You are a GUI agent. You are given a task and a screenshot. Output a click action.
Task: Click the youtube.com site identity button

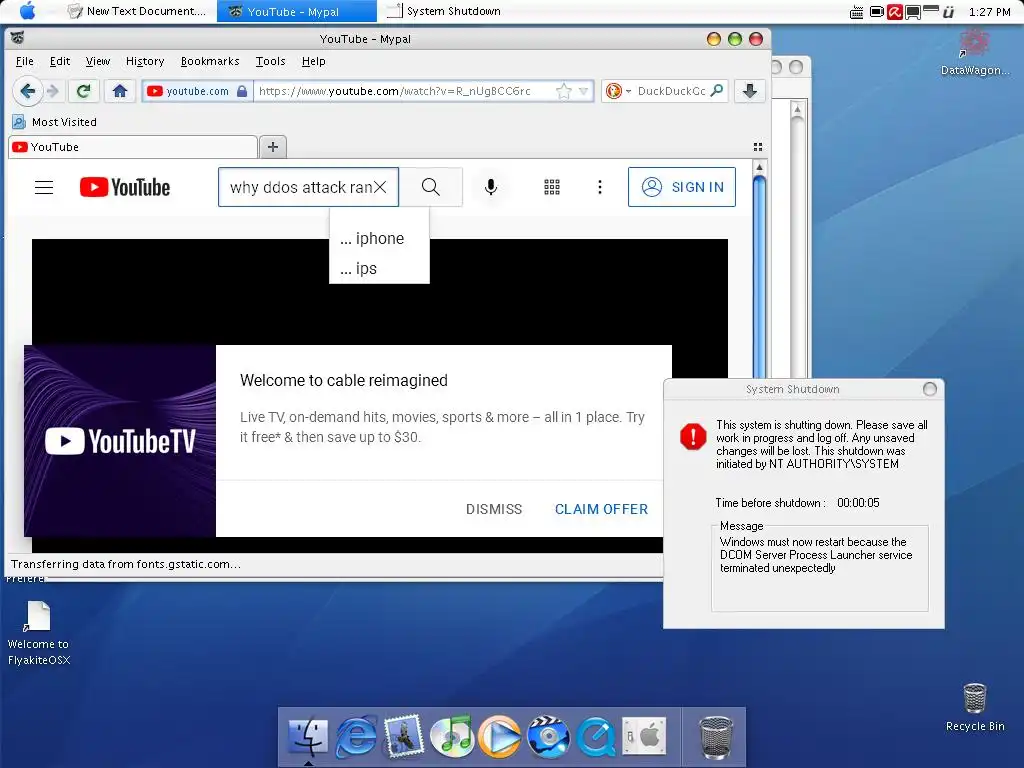197,91
